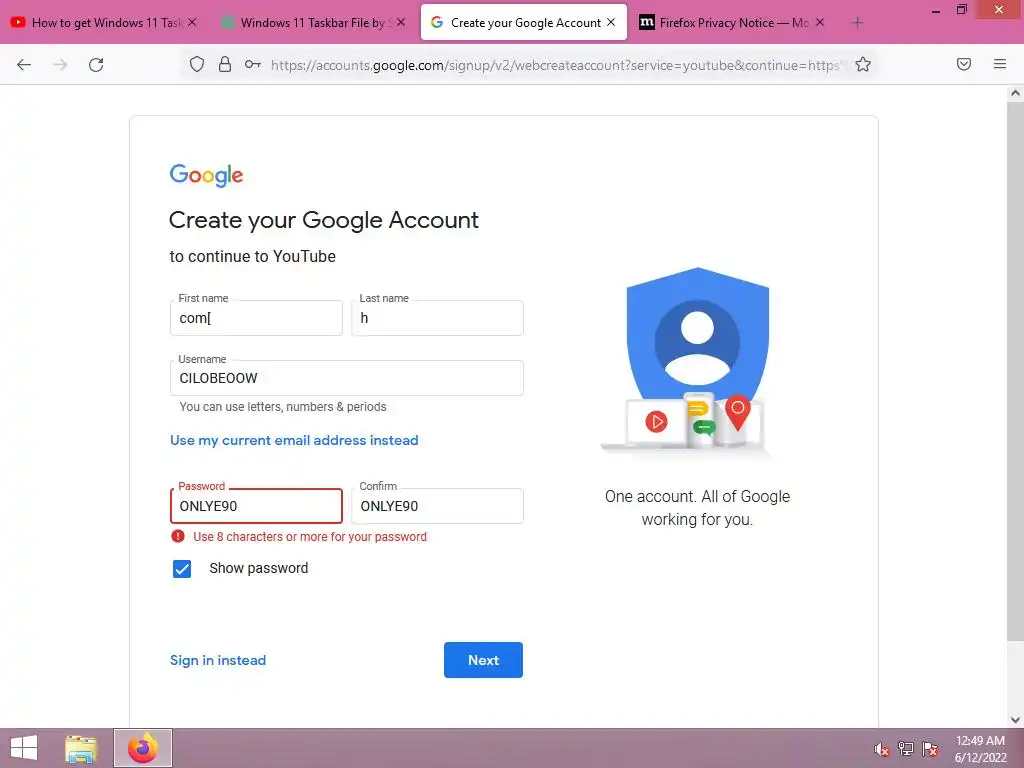Click the Last name input field
Screen dimensions: 1024x768
pyautogui.click(x=438, y=318)
